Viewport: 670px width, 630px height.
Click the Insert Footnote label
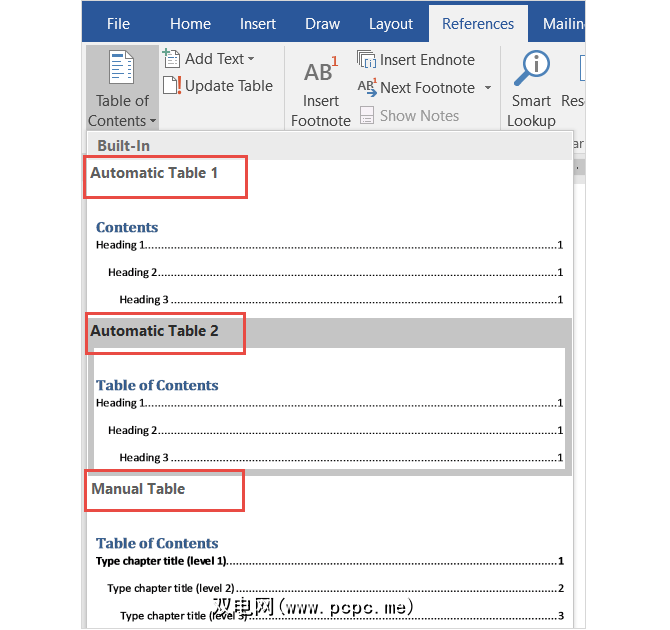[x=320, y=111]
